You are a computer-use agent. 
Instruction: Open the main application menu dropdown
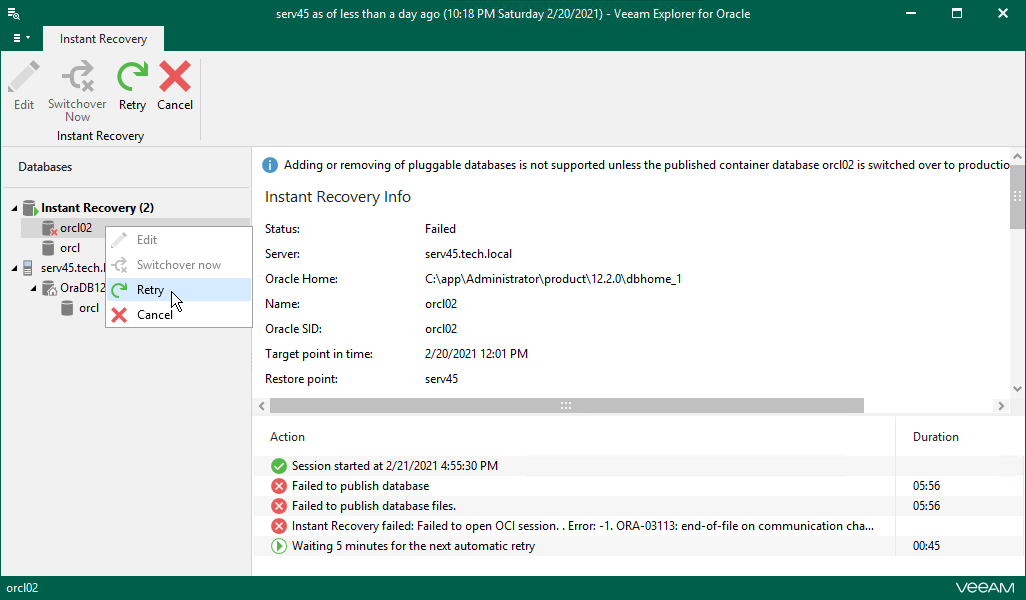pyautogui.click(x=20, y=39)
